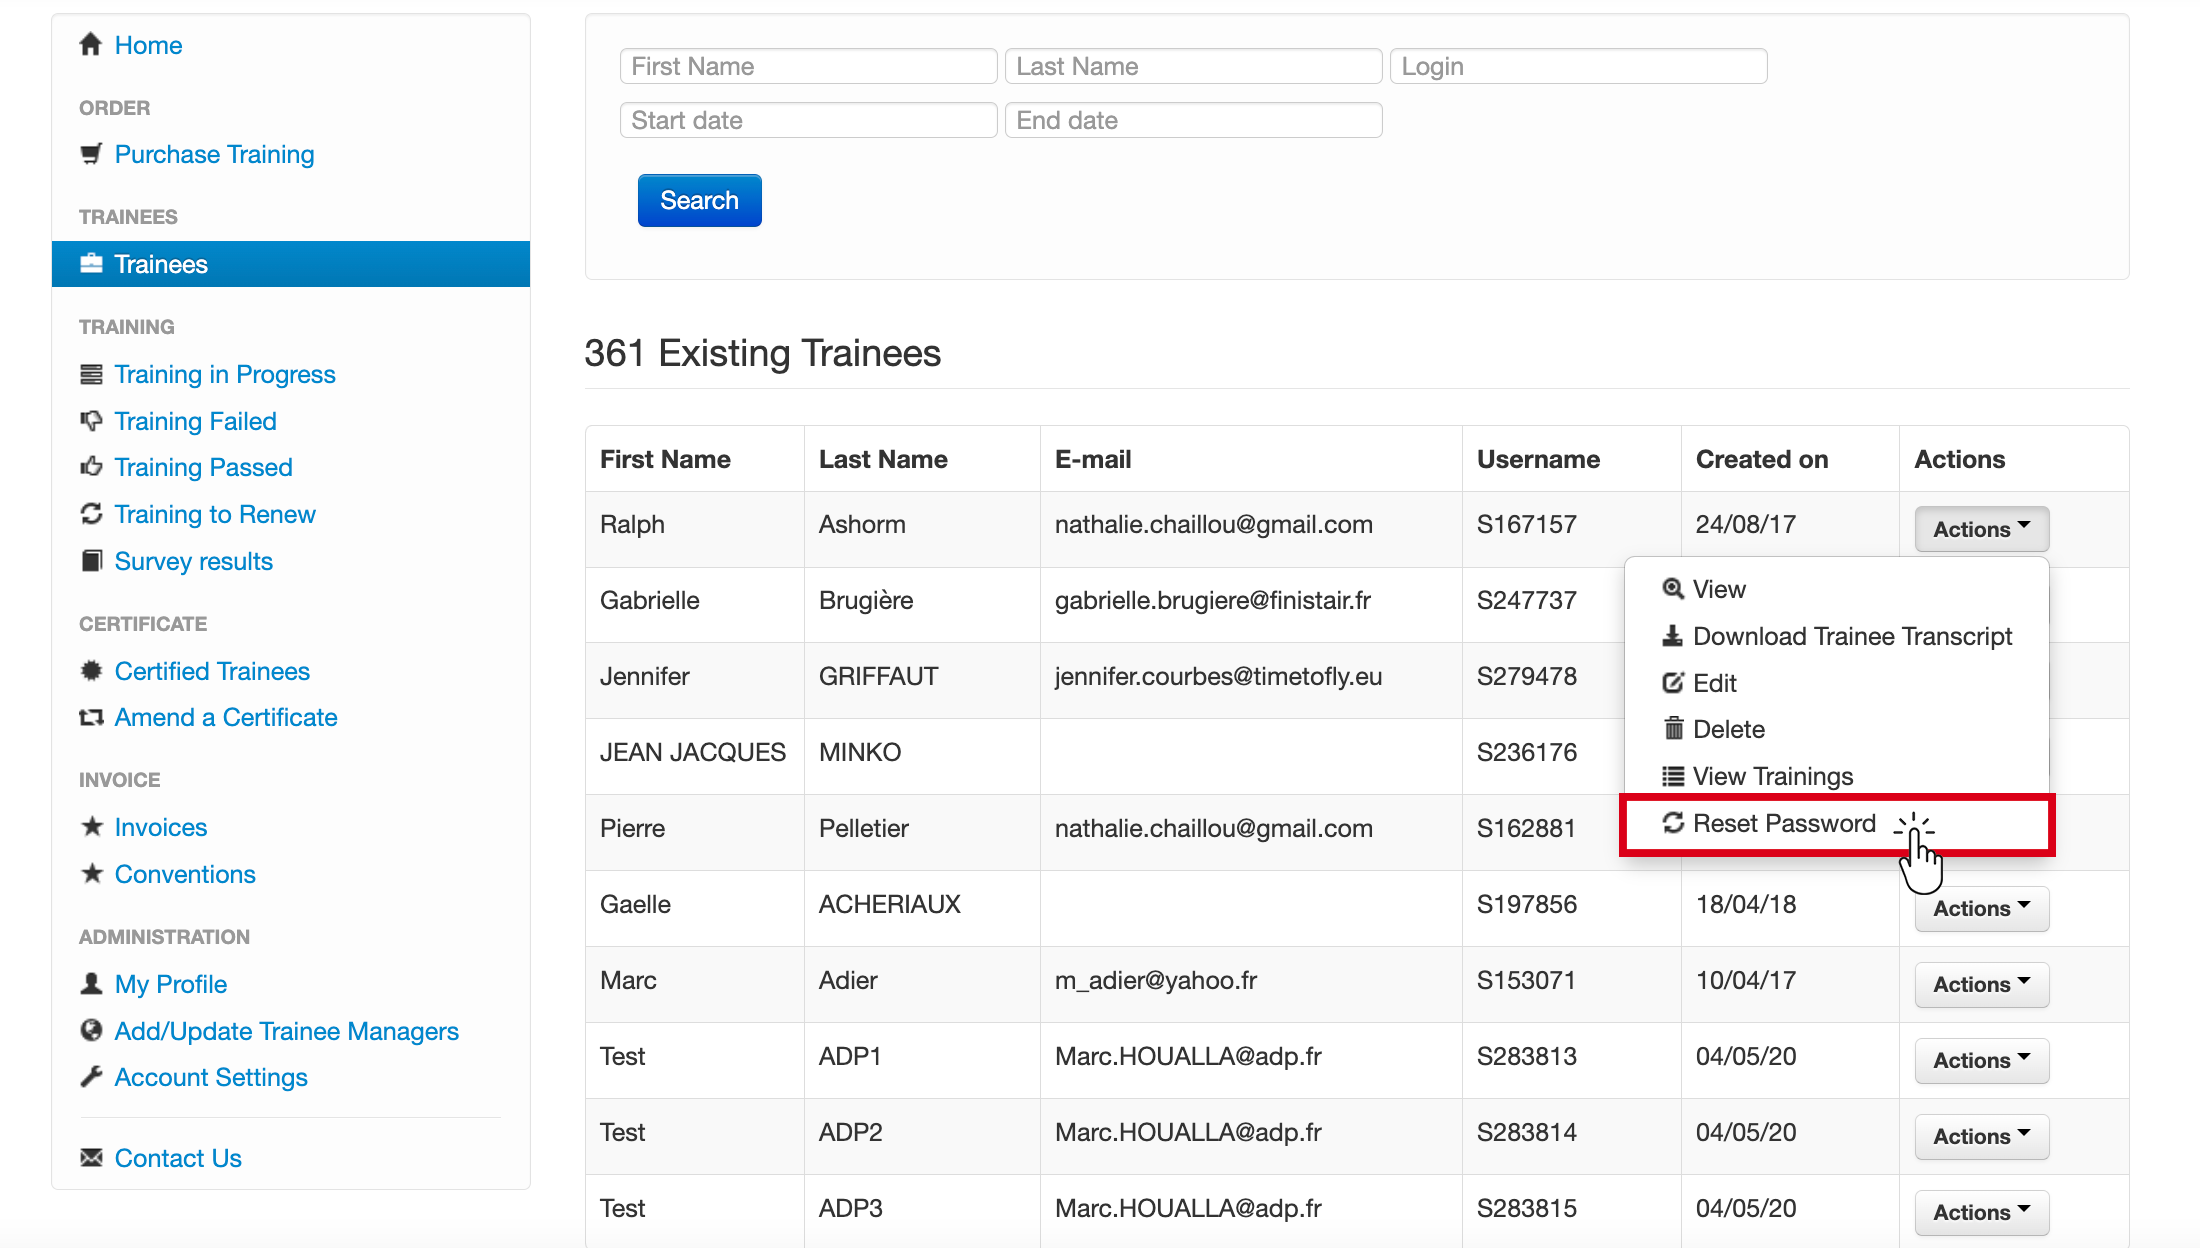Screen dimensions: 2200x1248
Task: Open the Contact Us link
Action: coord(178,1158)
